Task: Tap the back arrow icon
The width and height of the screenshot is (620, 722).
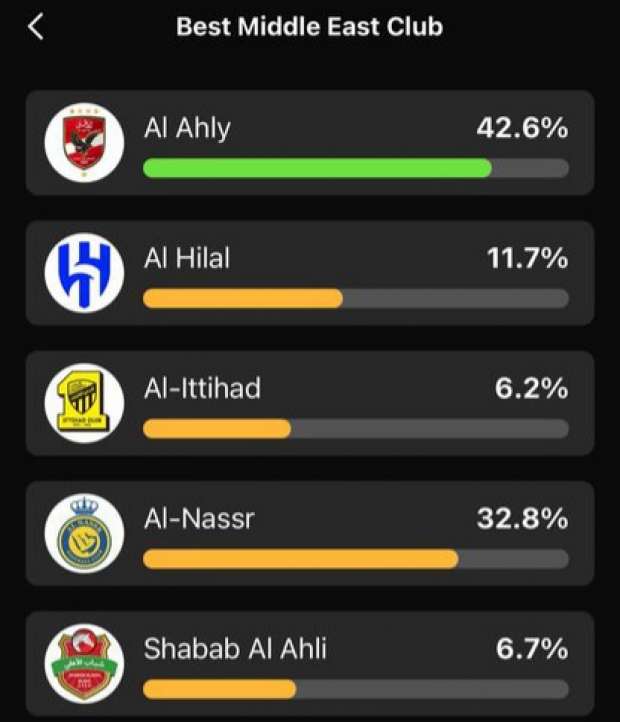Action: click(36, 27)
